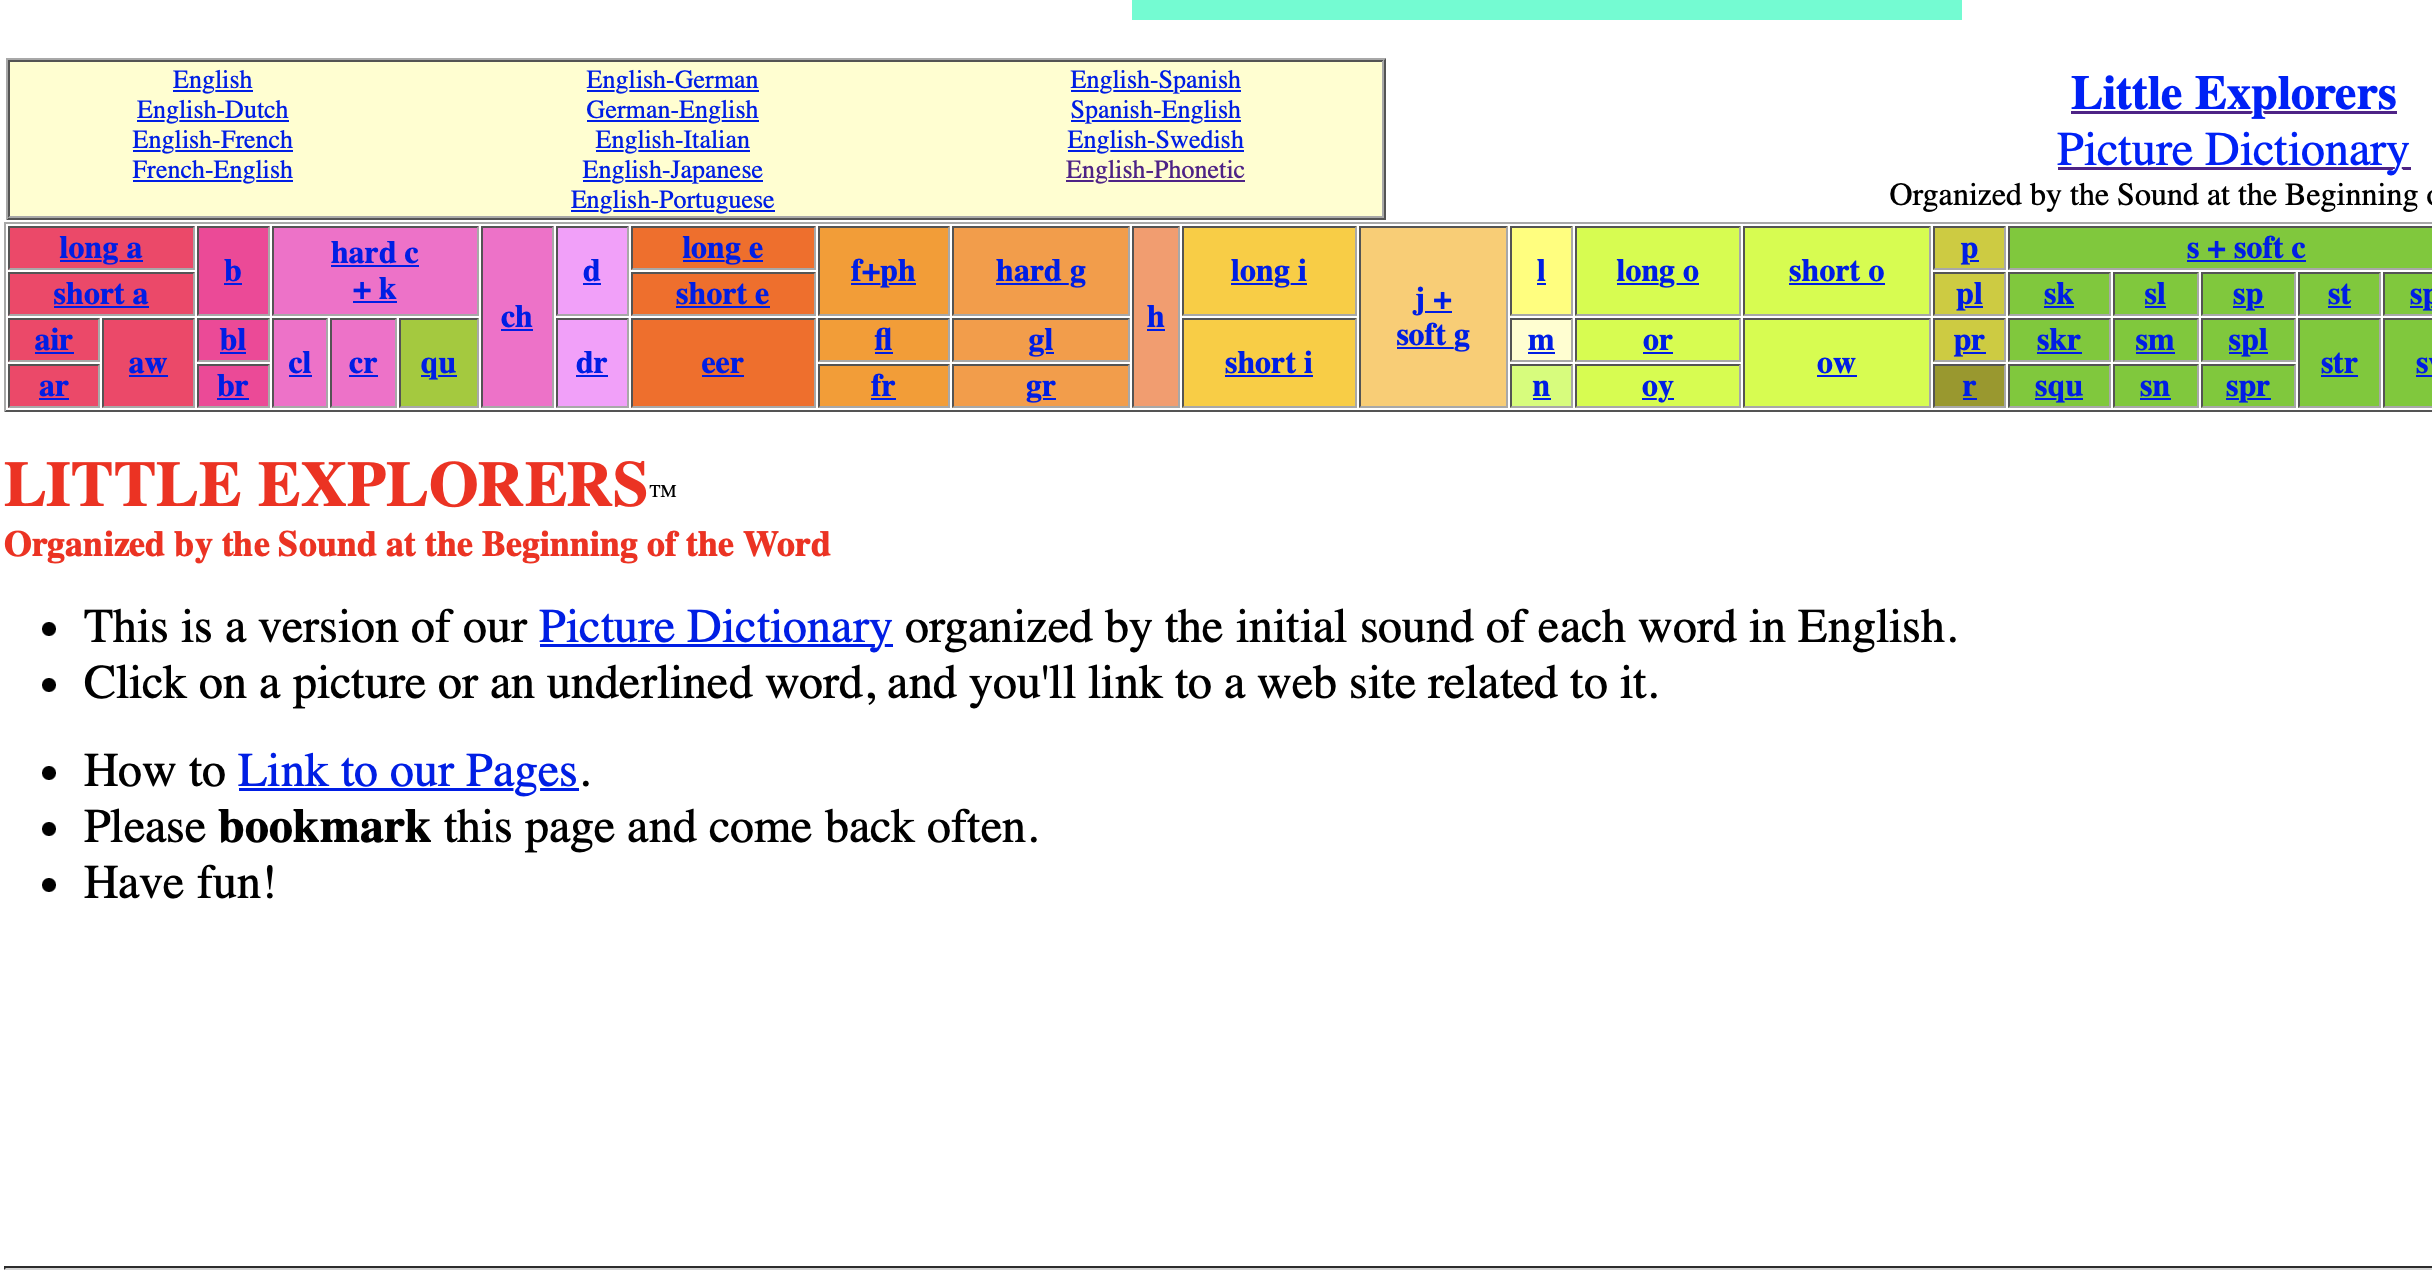Click the Little Explorers heading link

[x=2233, y=93]
